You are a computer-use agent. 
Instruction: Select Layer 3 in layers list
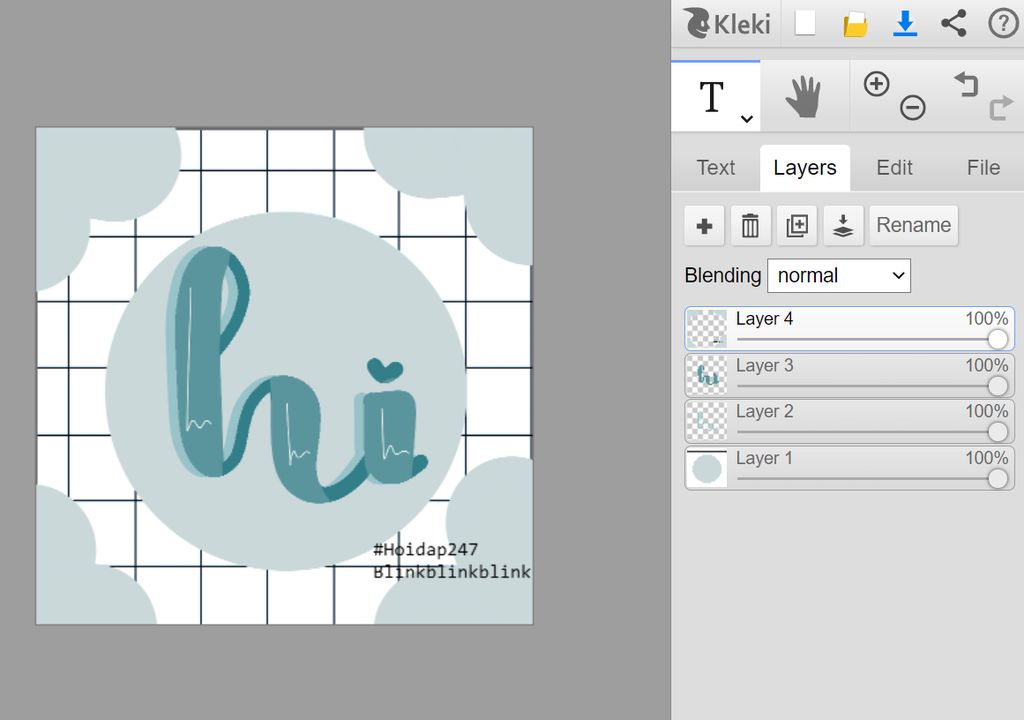(849, 375)
